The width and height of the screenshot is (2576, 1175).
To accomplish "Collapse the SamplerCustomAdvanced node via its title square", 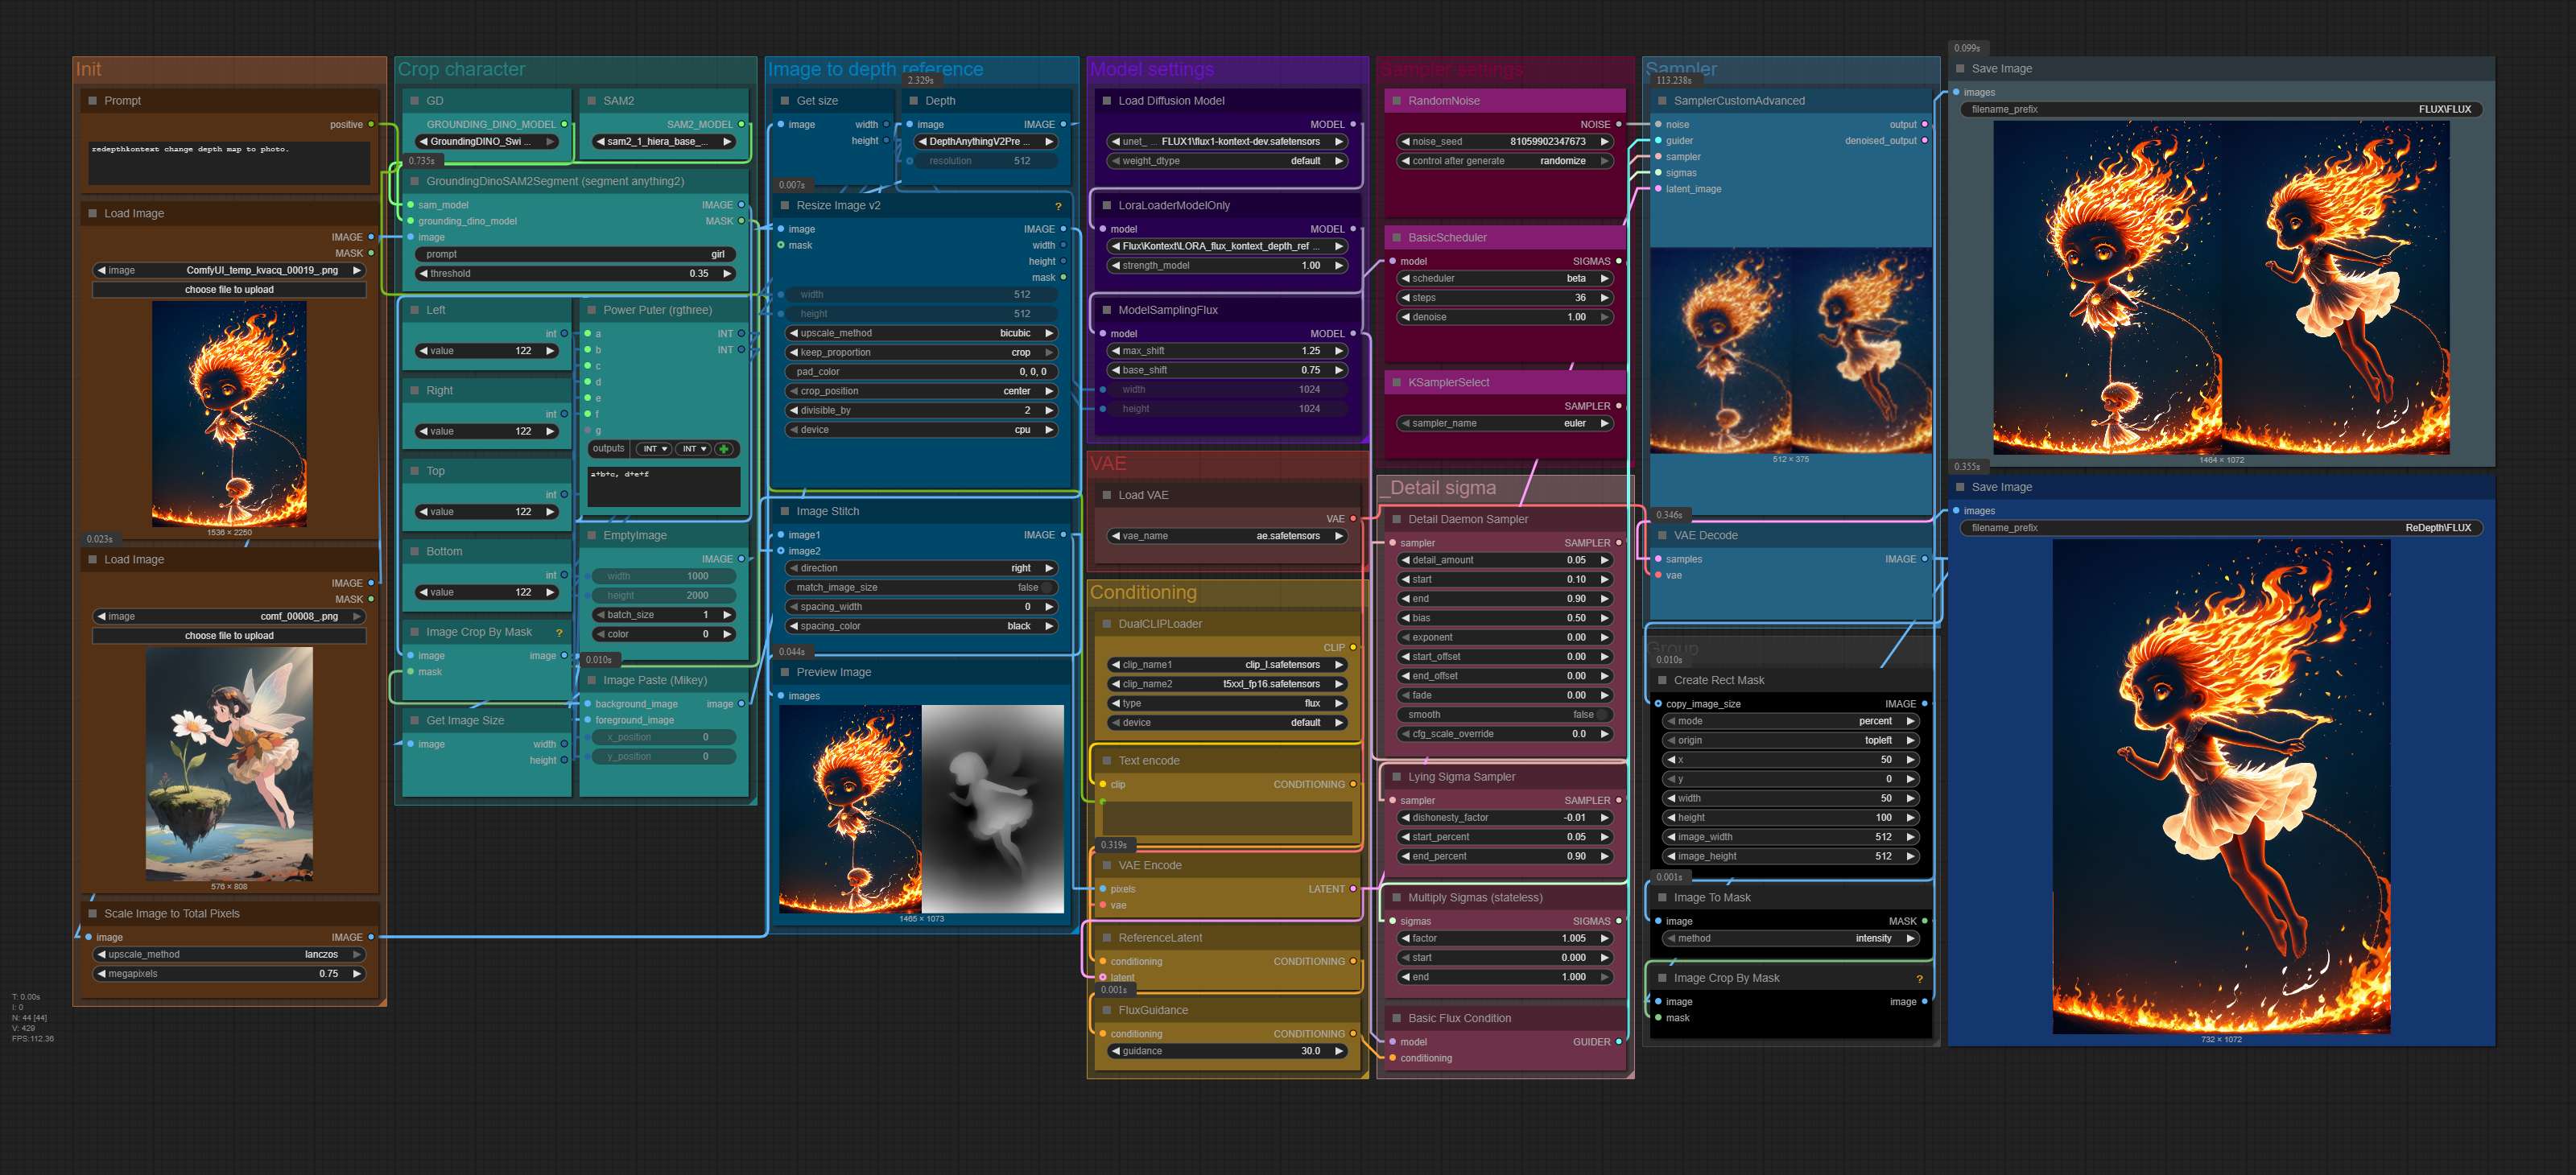I will [x=1662, y=101].
